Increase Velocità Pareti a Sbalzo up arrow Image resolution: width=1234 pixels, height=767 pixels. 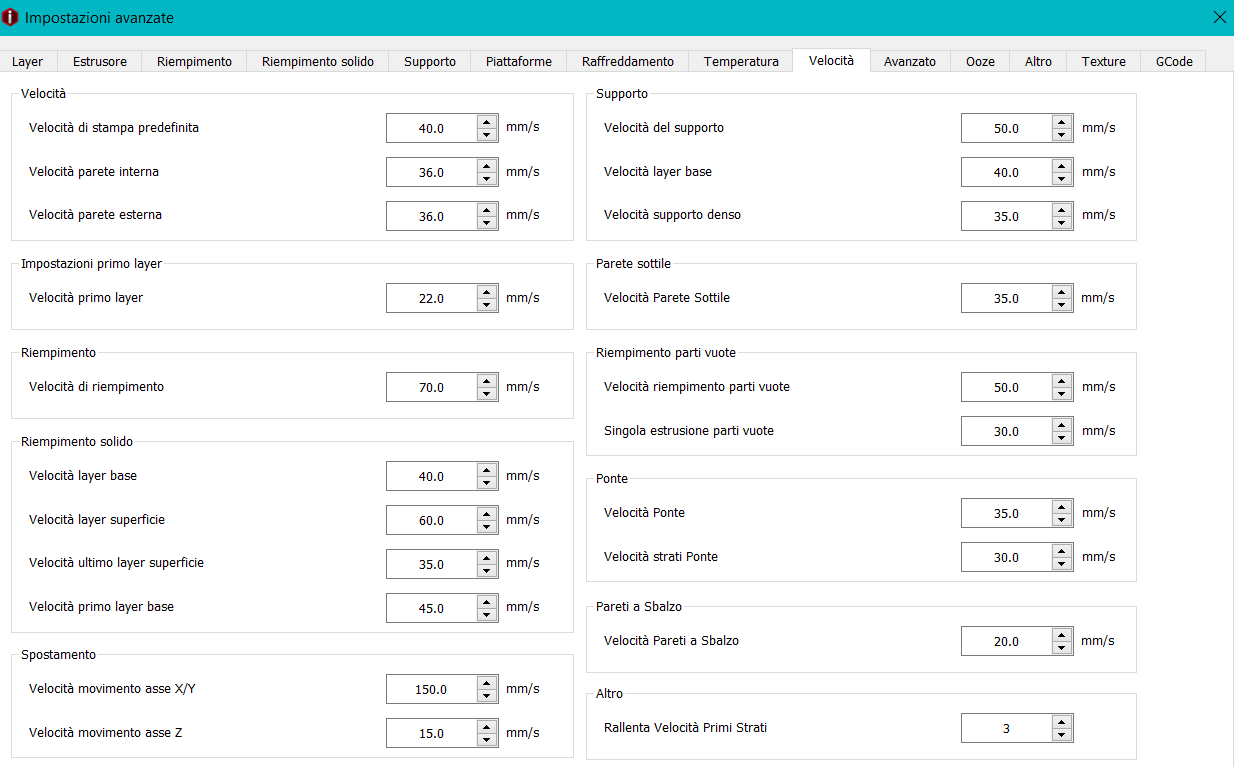[x=1062, y=635]
